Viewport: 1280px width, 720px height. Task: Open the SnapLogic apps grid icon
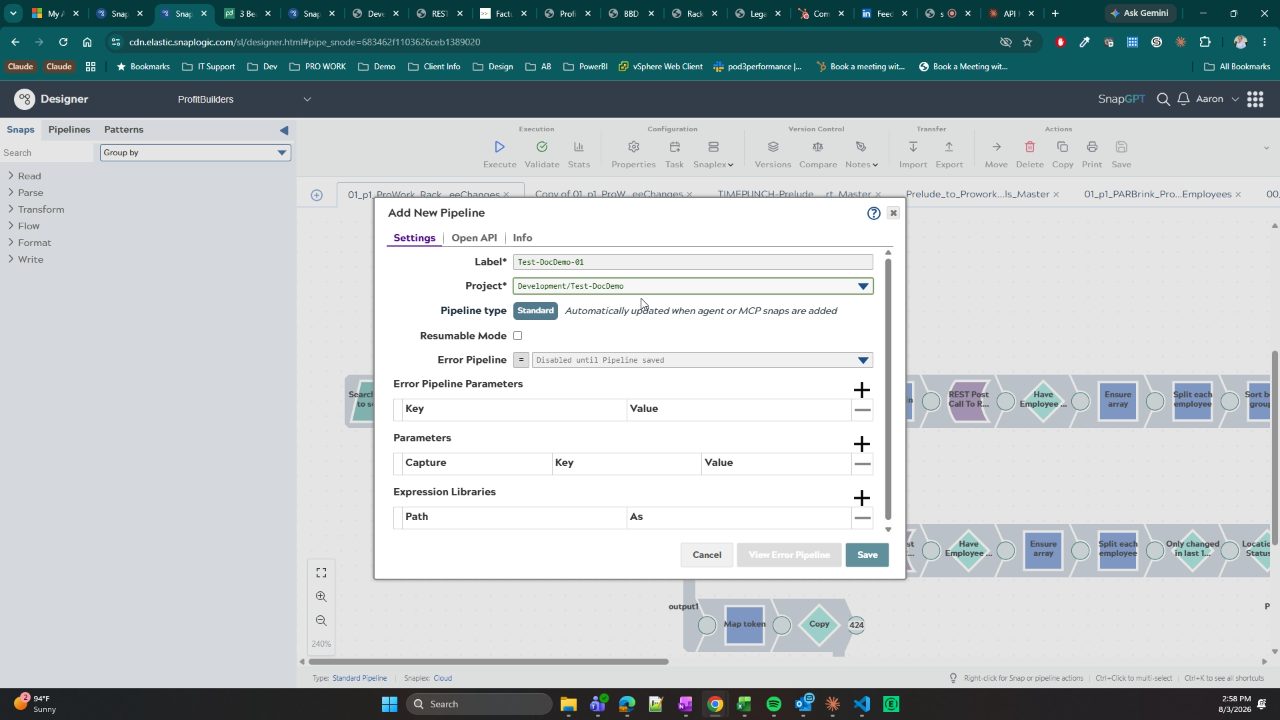click(1255, 99)
